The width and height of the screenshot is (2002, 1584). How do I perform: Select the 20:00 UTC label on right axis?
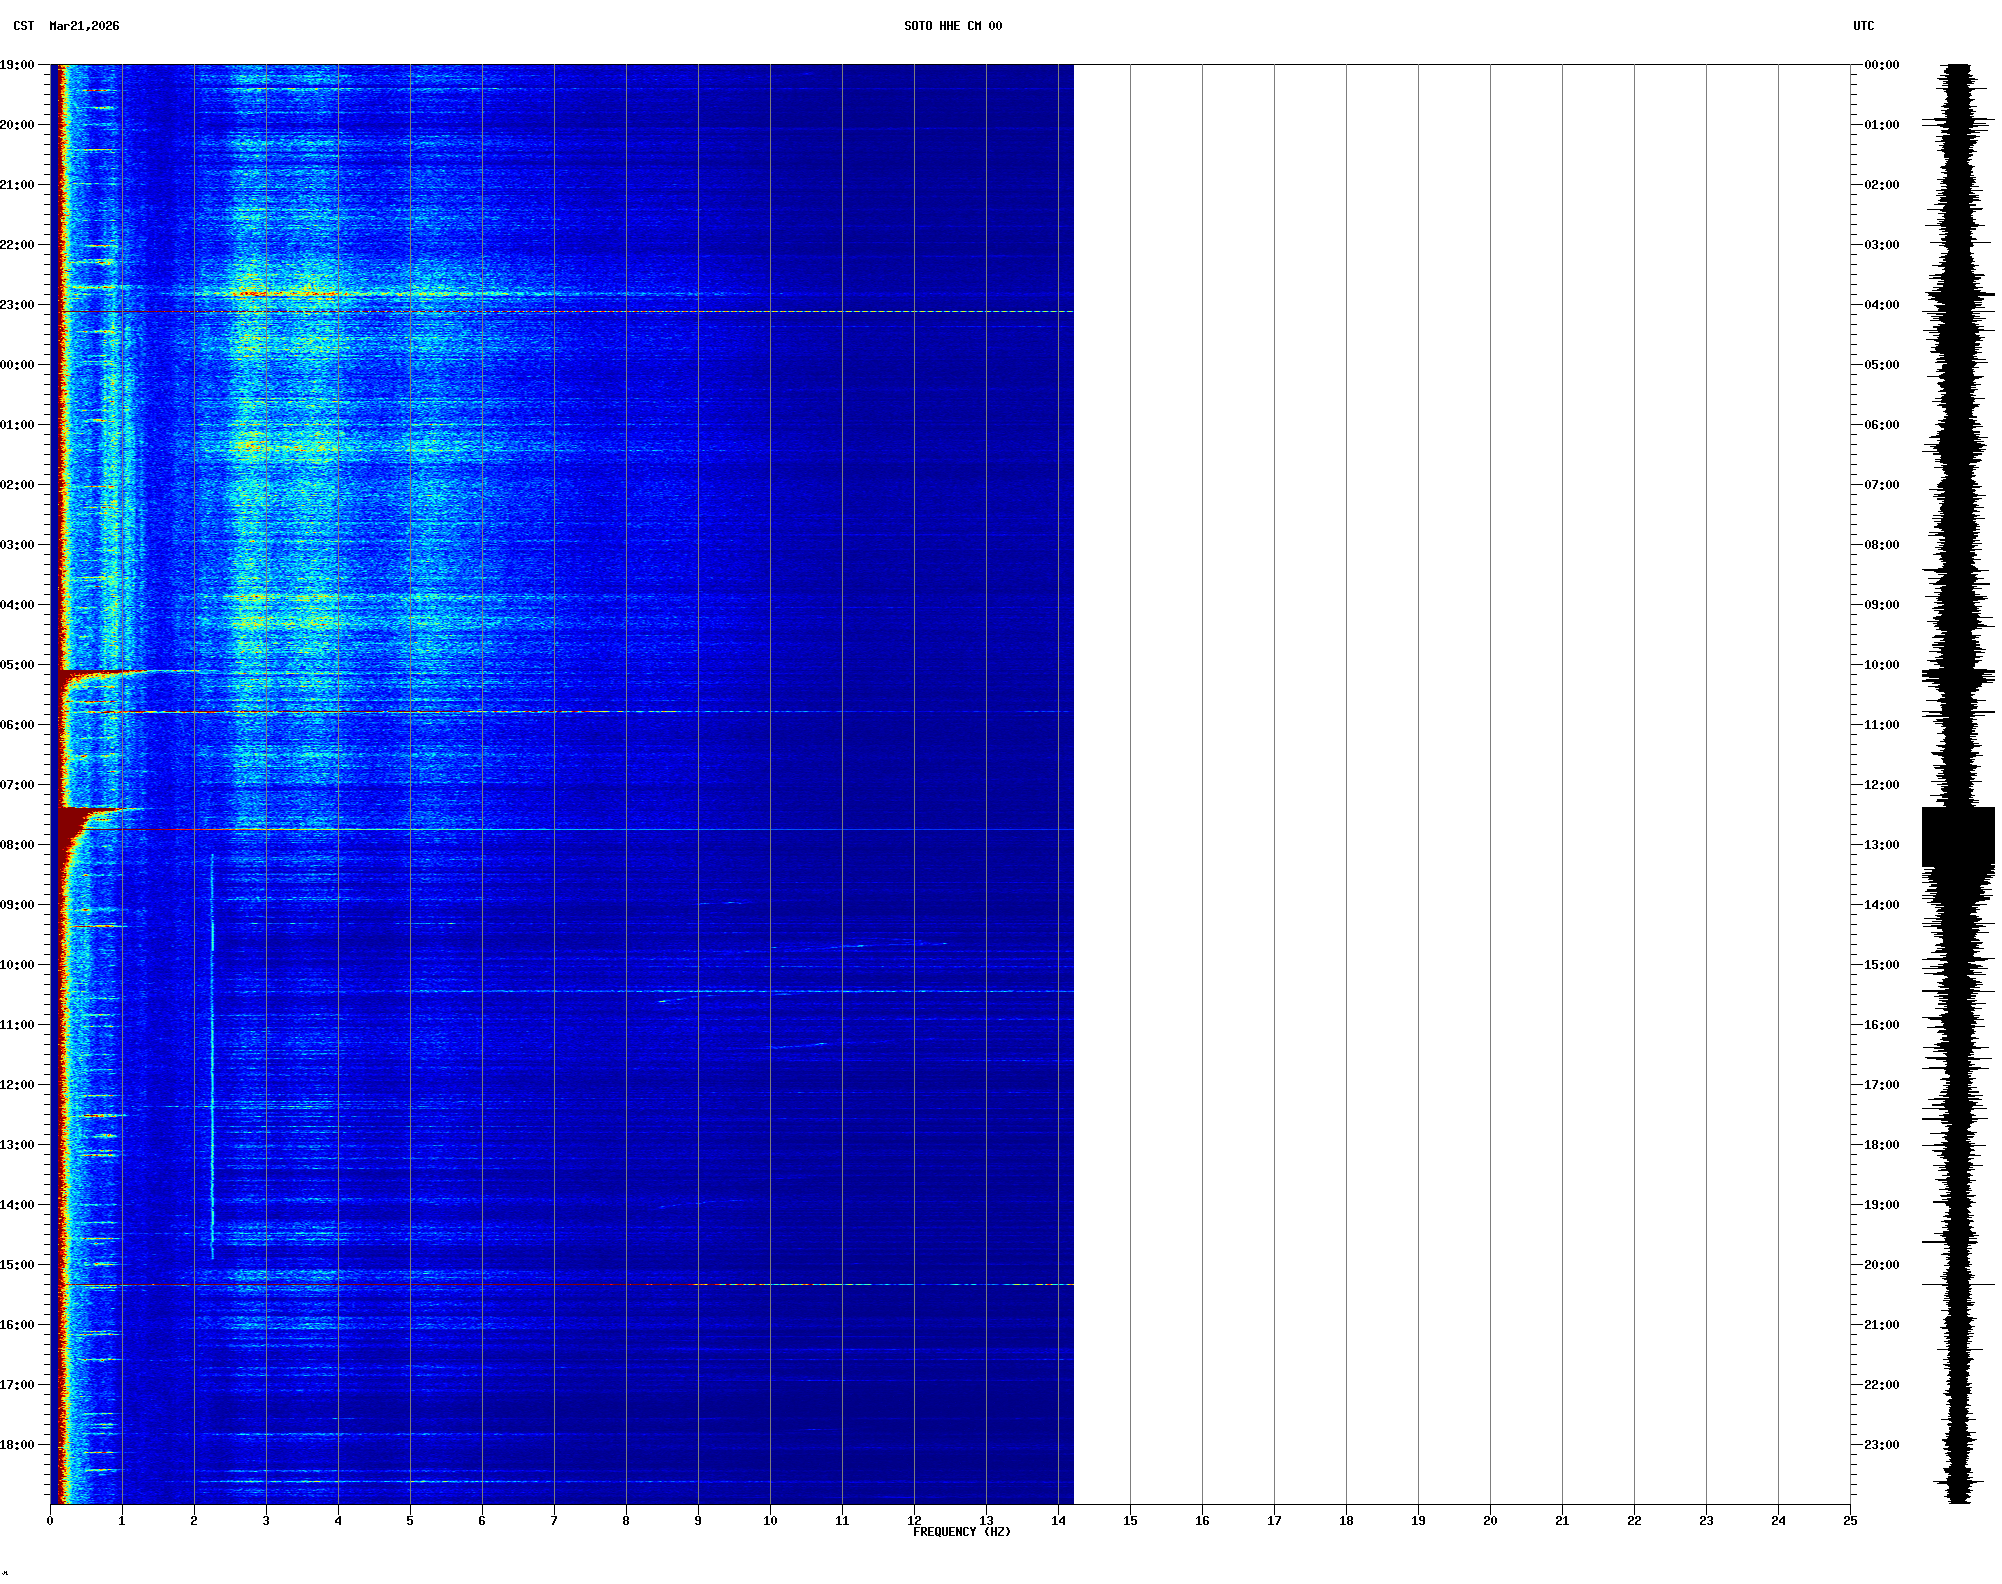pos(1881,1265)
